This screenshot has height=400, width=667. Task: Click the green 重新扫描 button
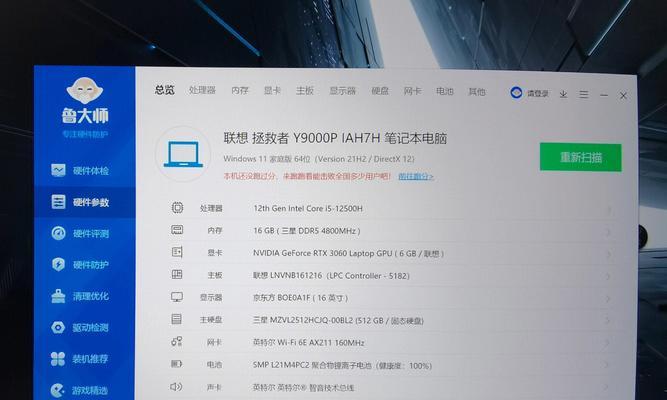581,157
